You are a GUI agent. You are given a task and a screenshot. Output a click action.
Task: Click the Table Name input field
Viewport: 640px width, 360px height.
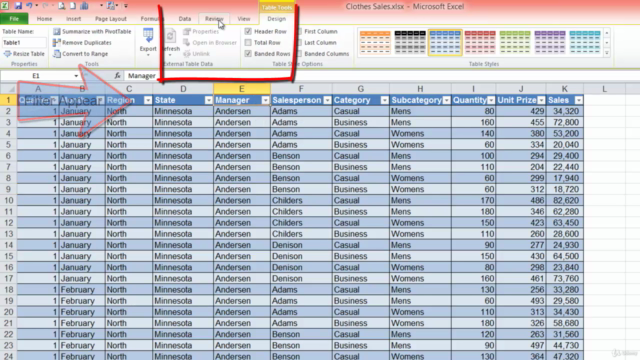tap(24, 42)
